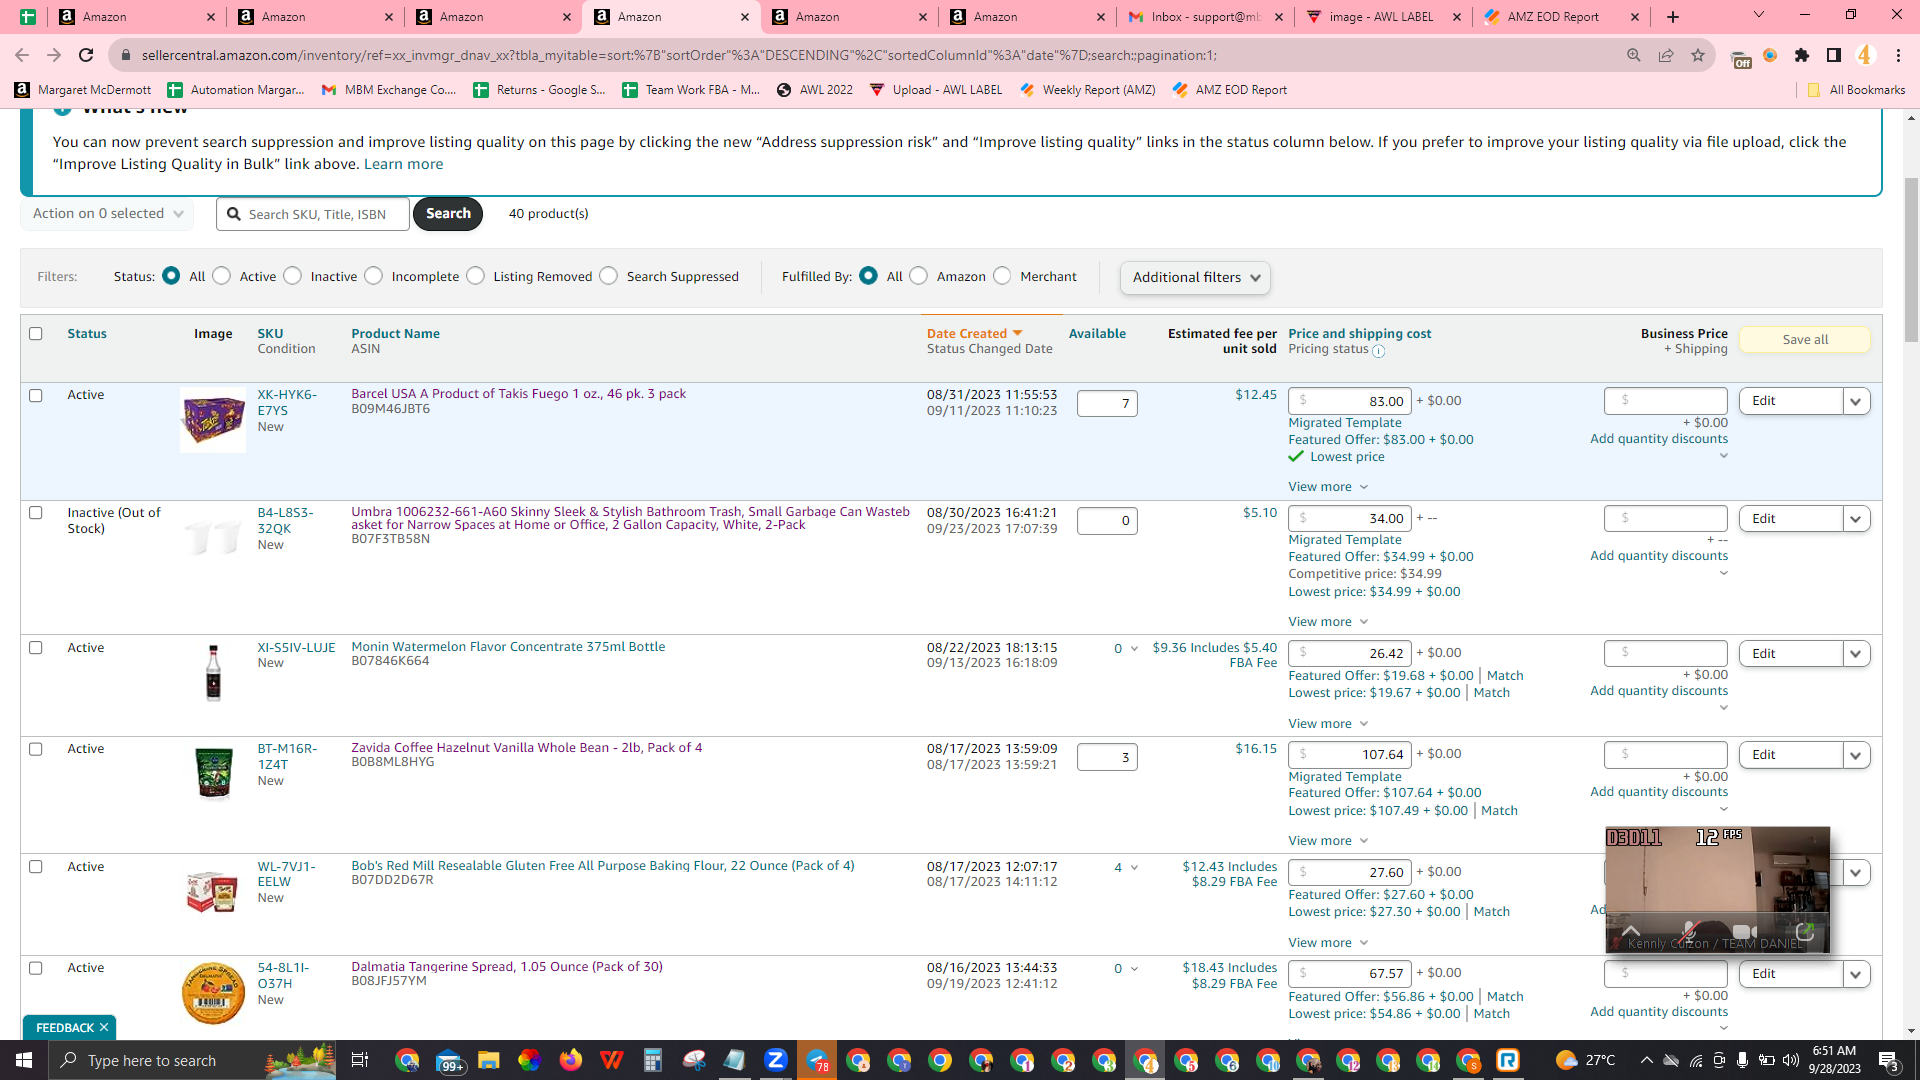Viewport: 1920px width, 1080px height.
Task: Check the Umbra Bathroom Trash row checkbox
Action: click(x=36, y=513)
